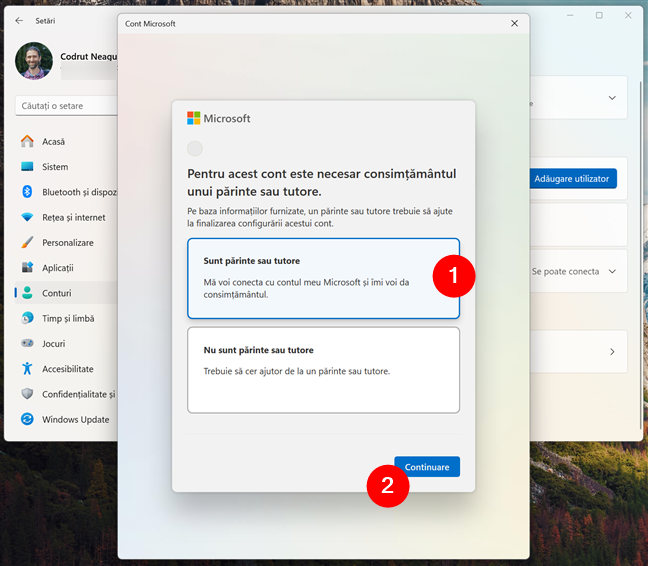Click the Aplicații icon in sidebar
648x566 pixels.
[27, 268]
